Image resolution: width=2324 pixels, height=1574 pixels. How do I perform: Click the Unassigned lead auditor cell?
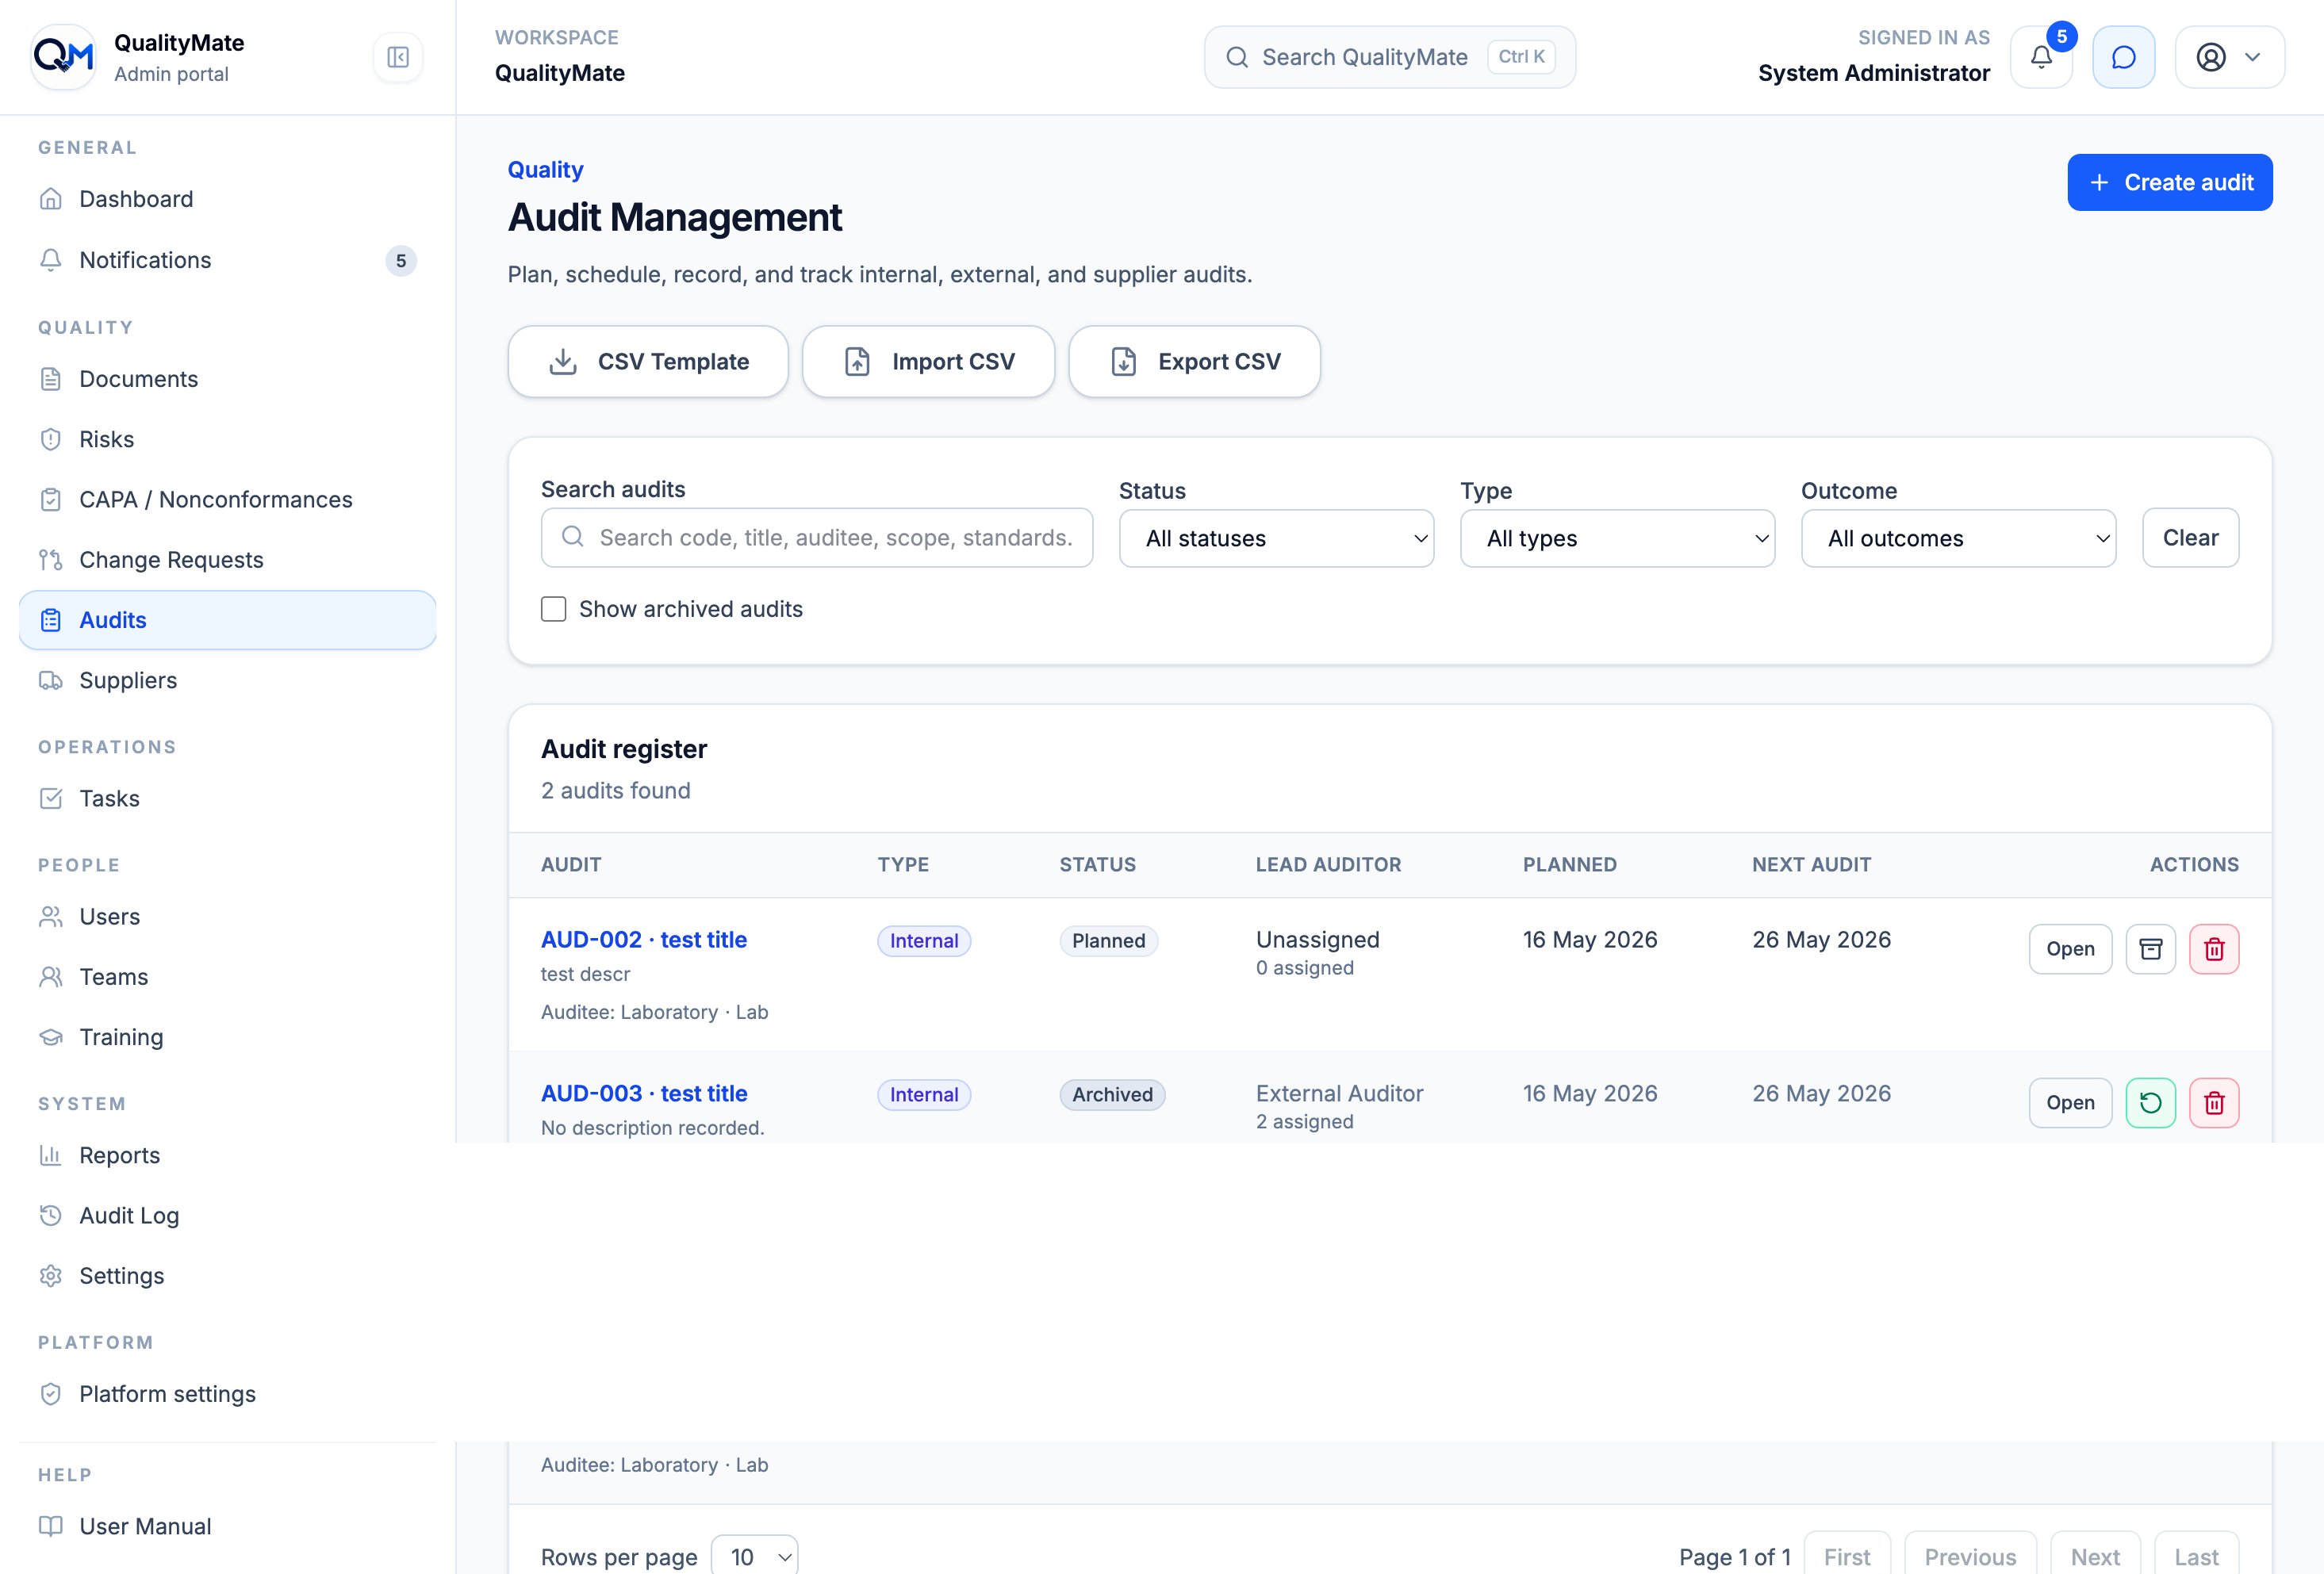pyautogui.click(x=1317, y=940)
